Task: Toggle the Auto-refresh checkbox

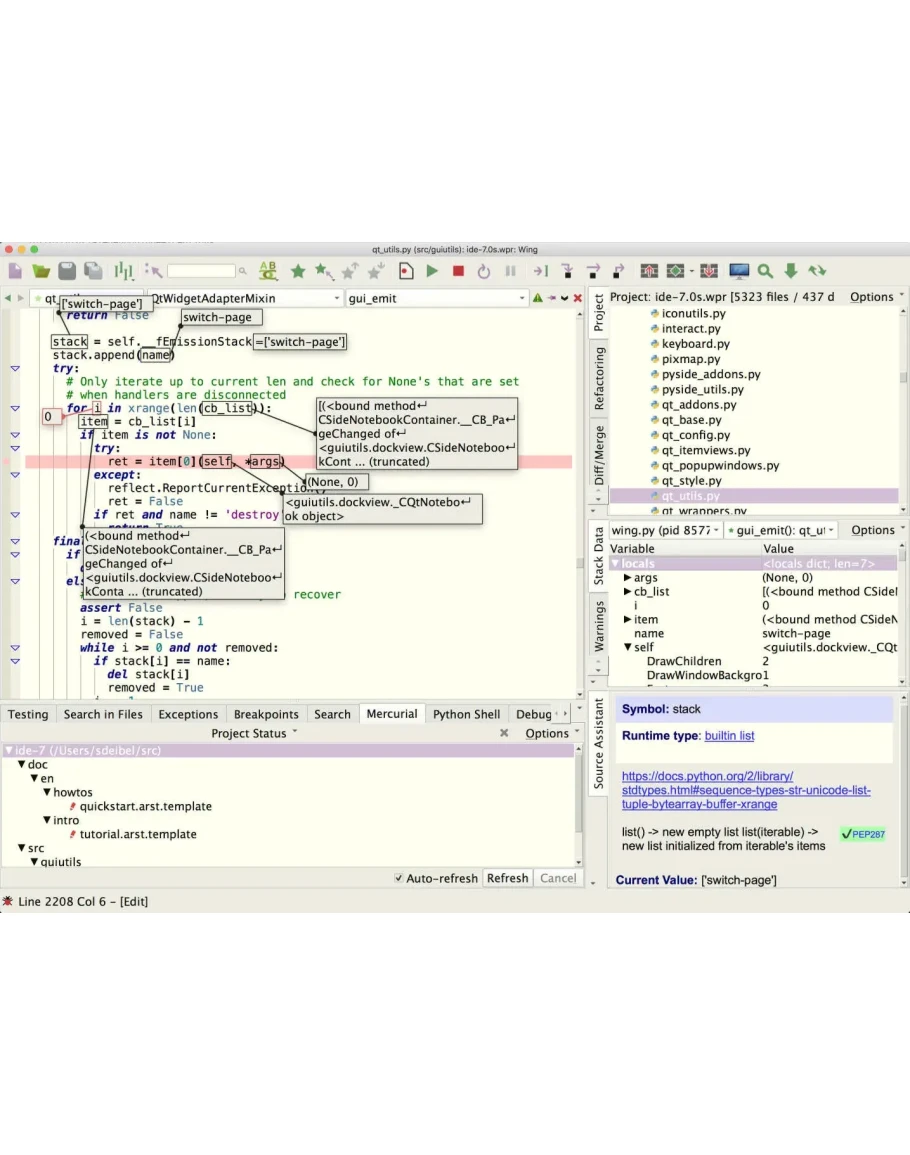Action: tap(399, 878)
